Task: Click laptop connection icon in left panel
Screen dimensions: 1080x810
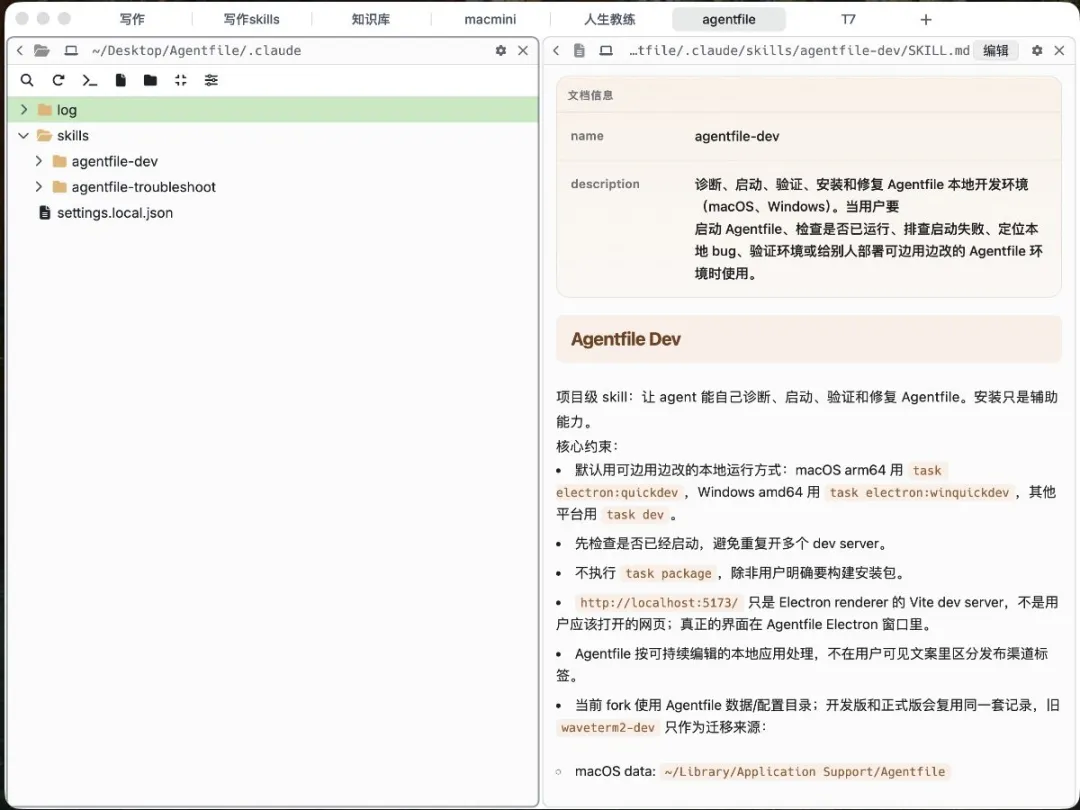Action: click(x=71, y=50)
